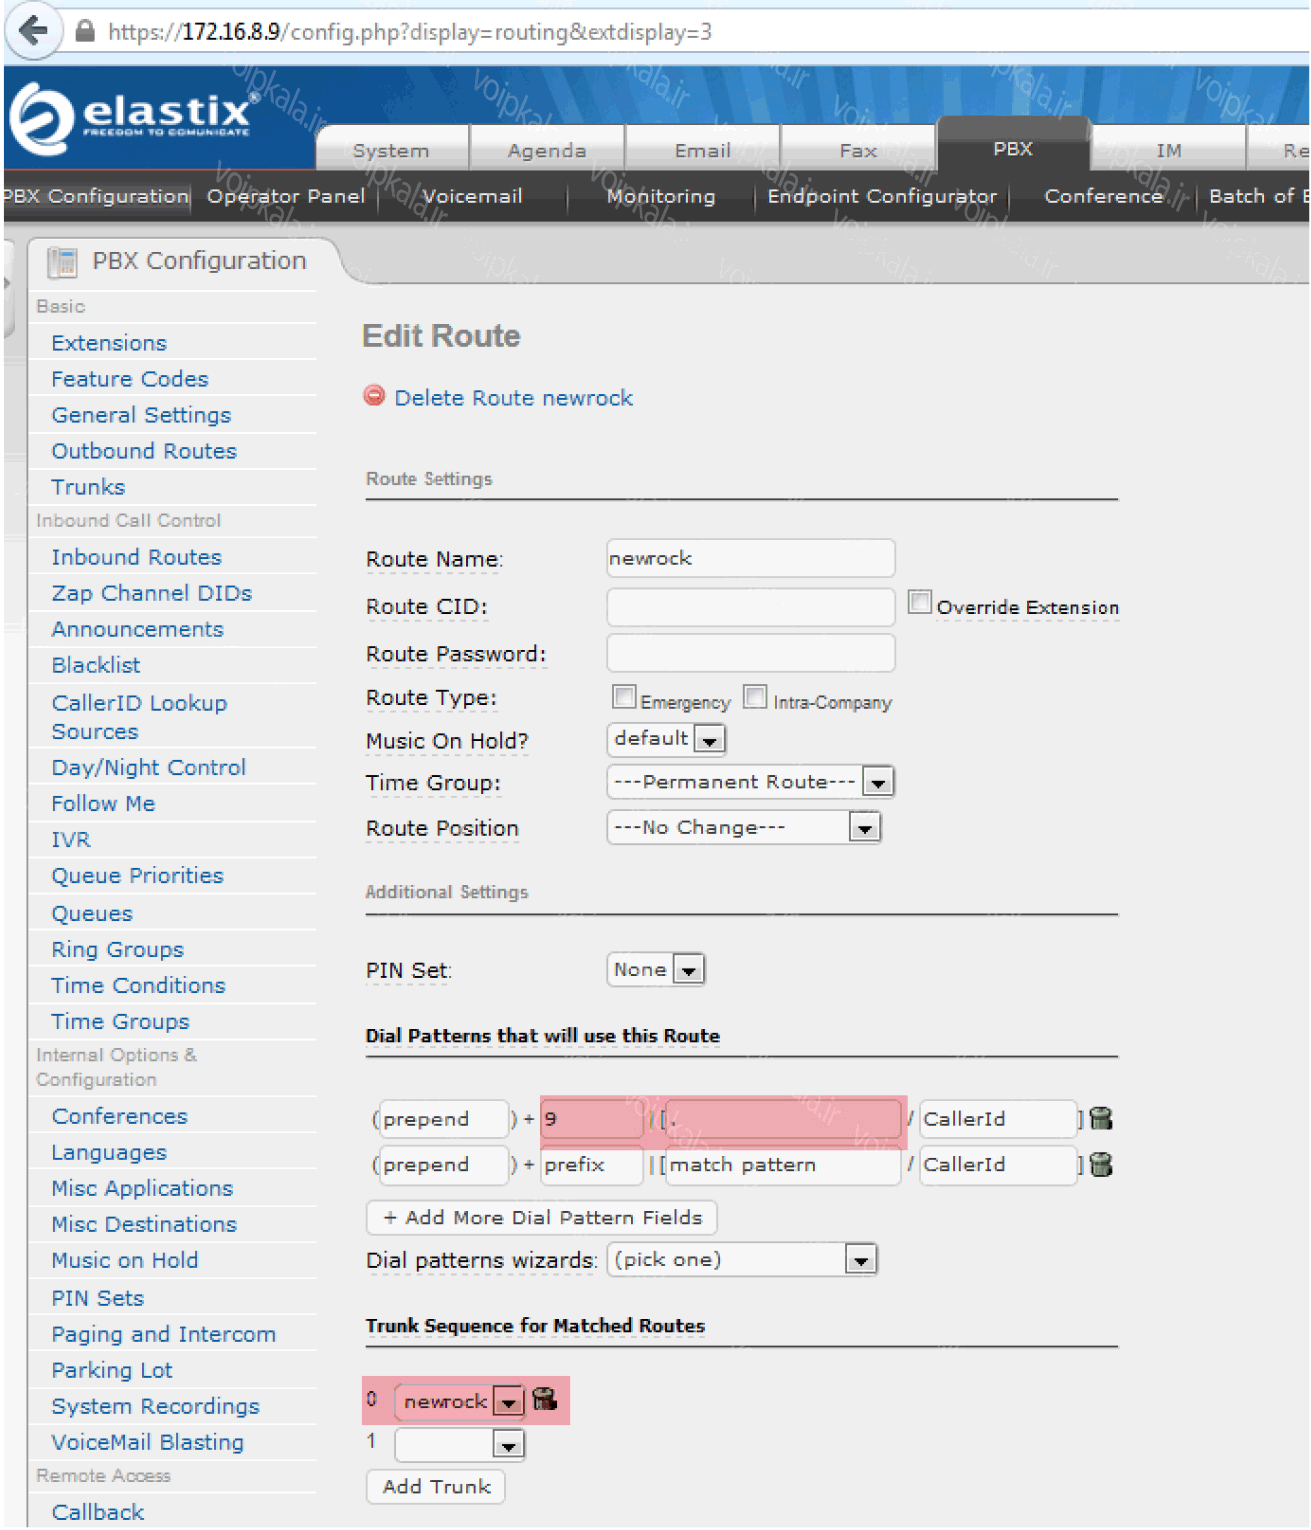Check the Emergency route type box
Image resolution: width=1311 pixels, height=1530 pixels.
coord(624,697)
